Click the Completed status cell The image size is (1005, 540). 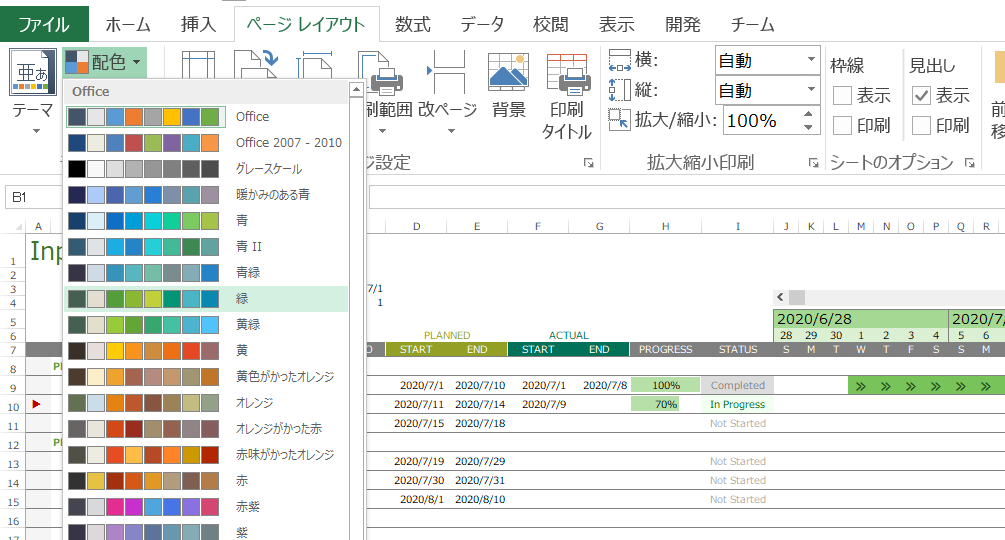[x=738, y=385]
